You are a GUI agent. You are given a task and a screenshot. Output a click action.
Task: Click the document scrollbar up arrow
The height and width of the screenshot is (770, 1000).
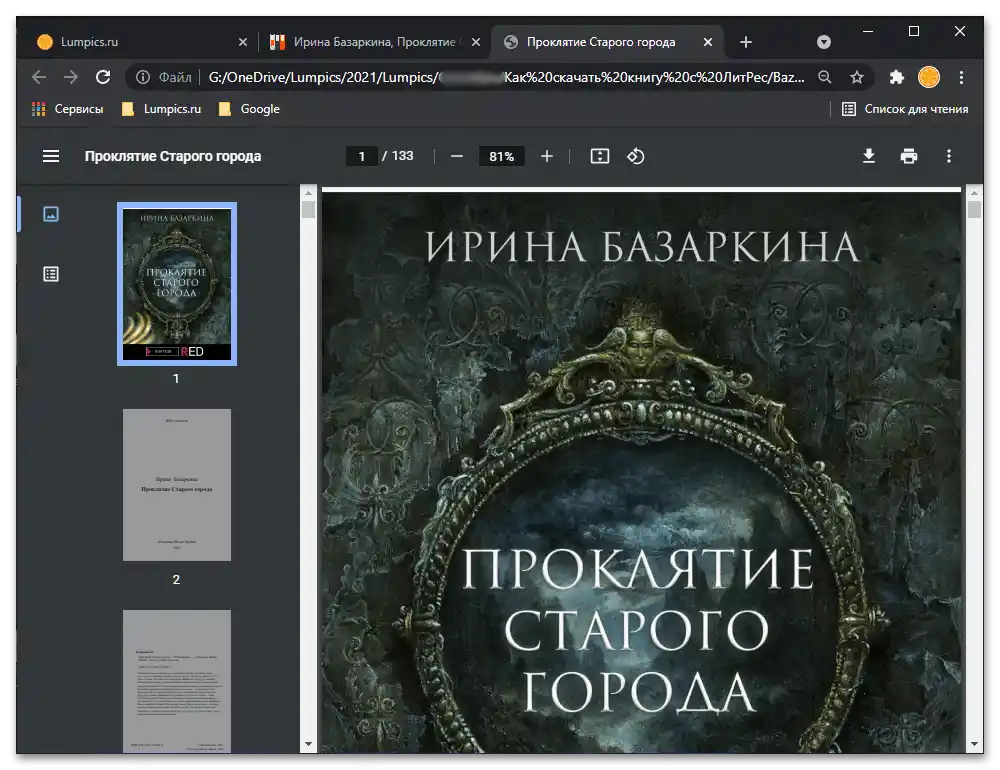click(x=974, y=193)
